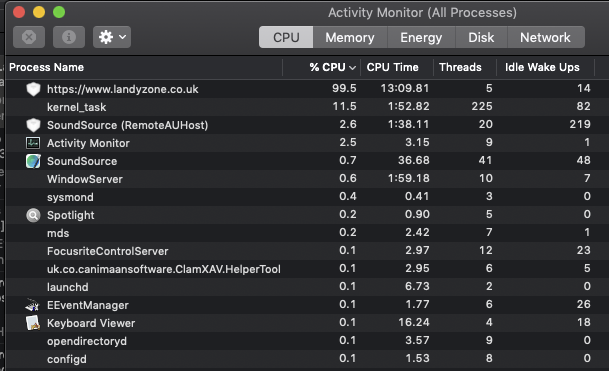Sort by the Process Name column header
The width and height of the screenshot is (609, 371).
47,68
